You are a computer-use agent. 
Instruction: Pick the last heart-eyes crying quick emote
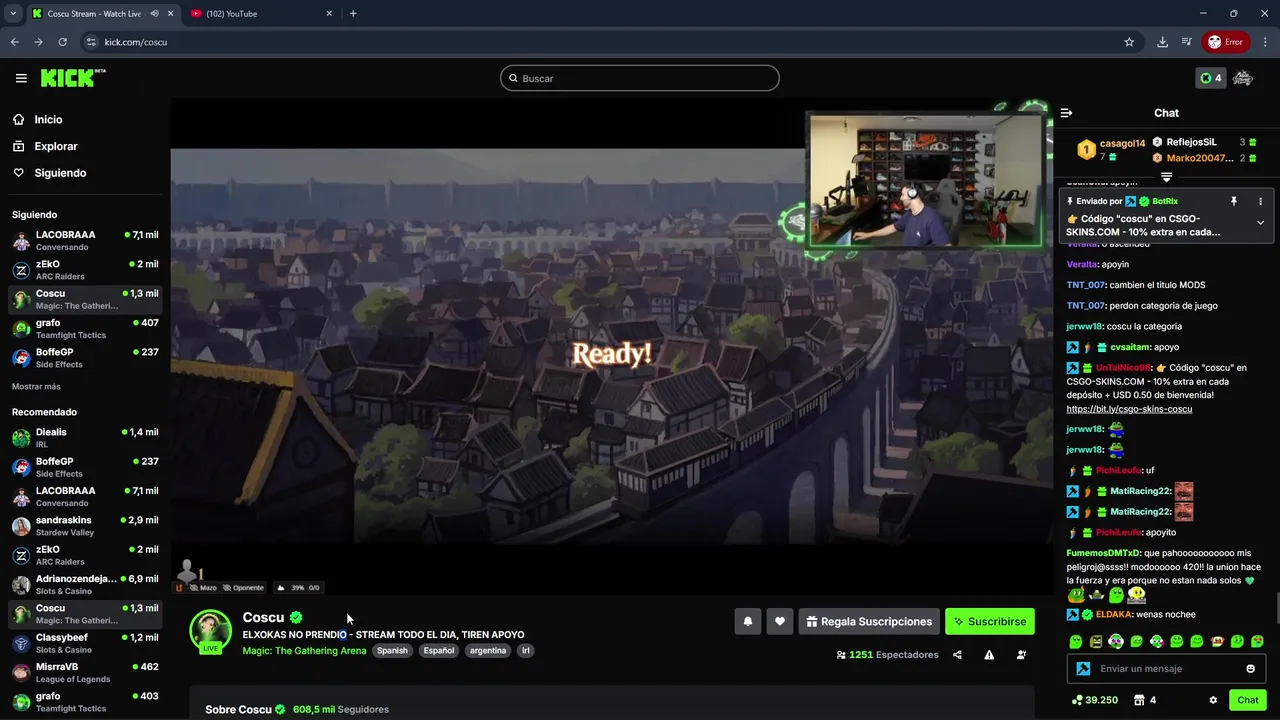[x=1257, y=641]
